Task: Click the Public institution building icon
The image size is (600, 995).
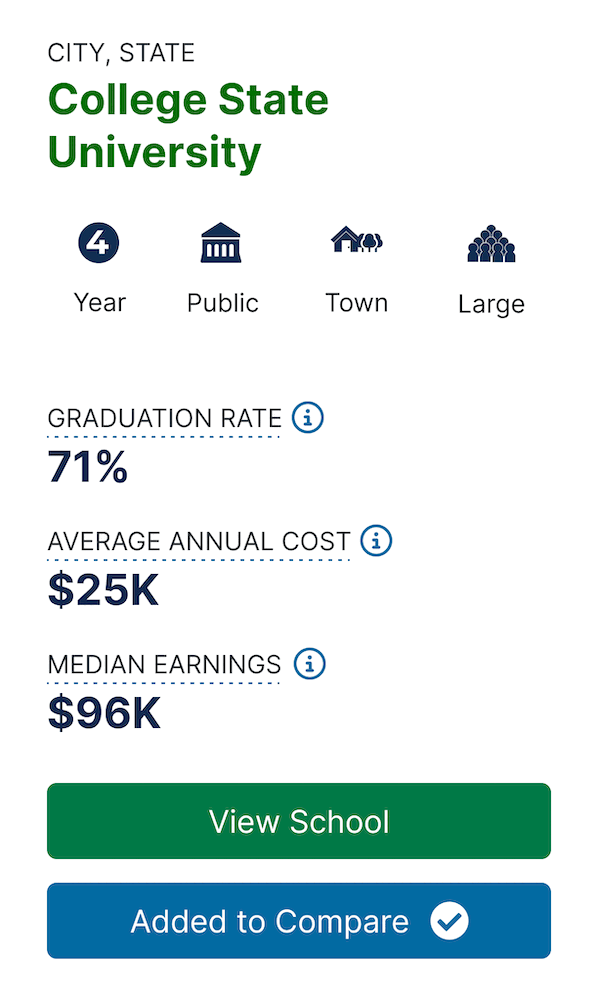Action: (x=221, y=242)
